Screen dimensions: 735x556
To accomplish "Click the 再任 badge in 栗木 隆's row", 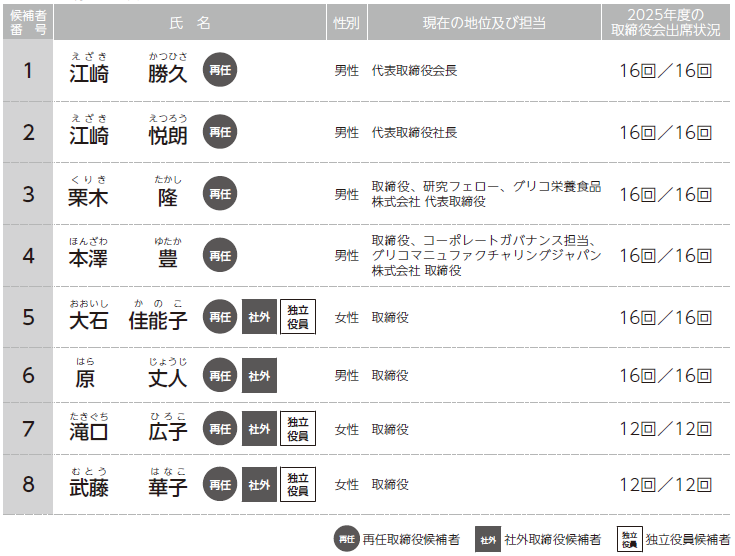I will coord(220,194).
